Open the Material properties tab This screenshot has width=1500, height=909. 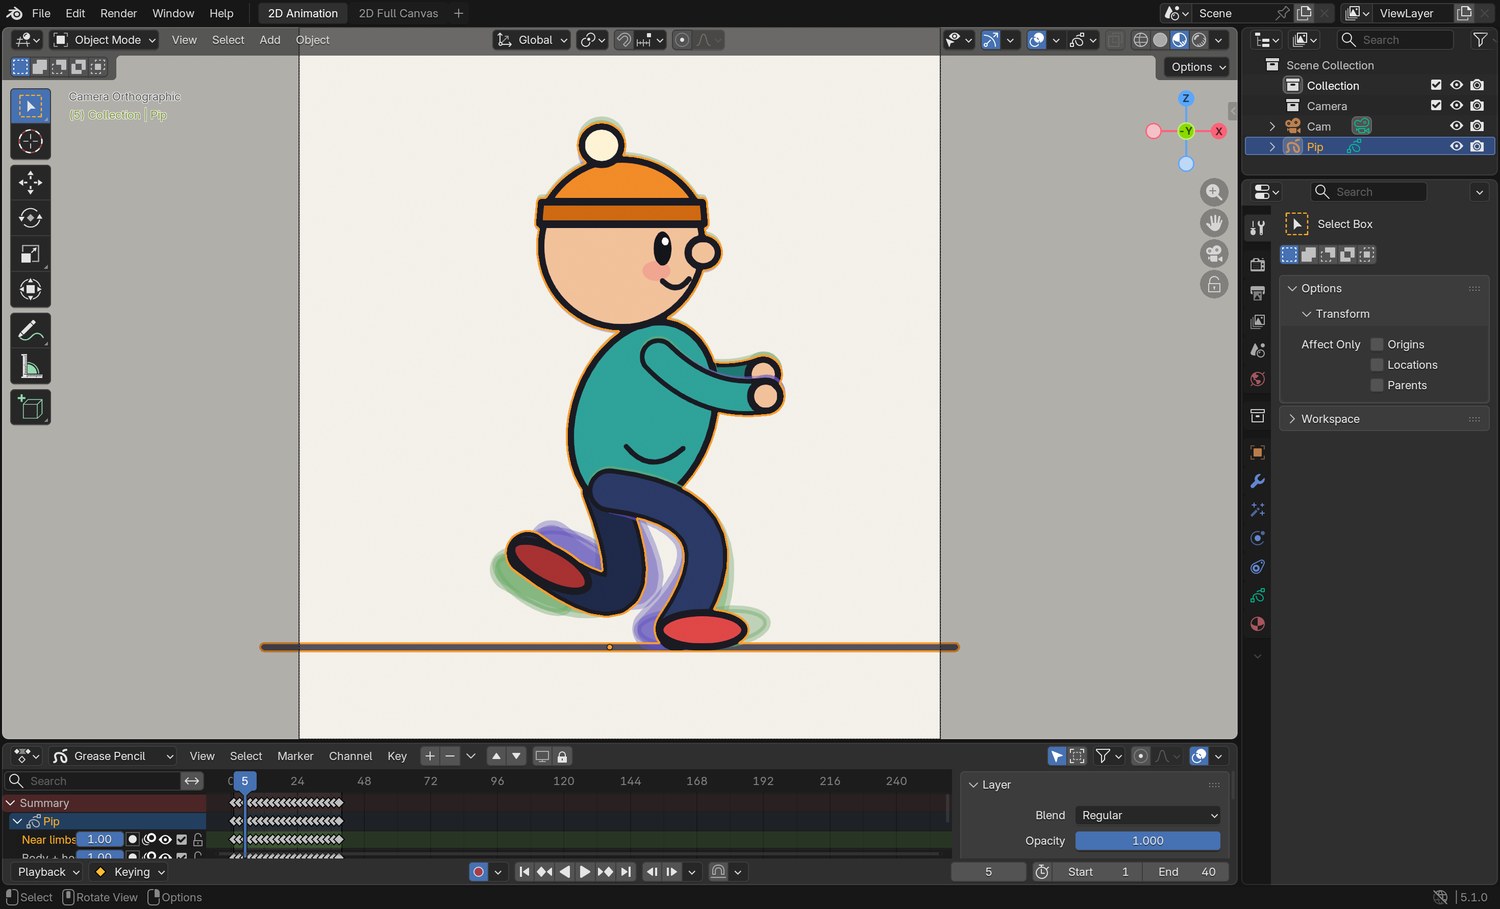pos(1258,624)
